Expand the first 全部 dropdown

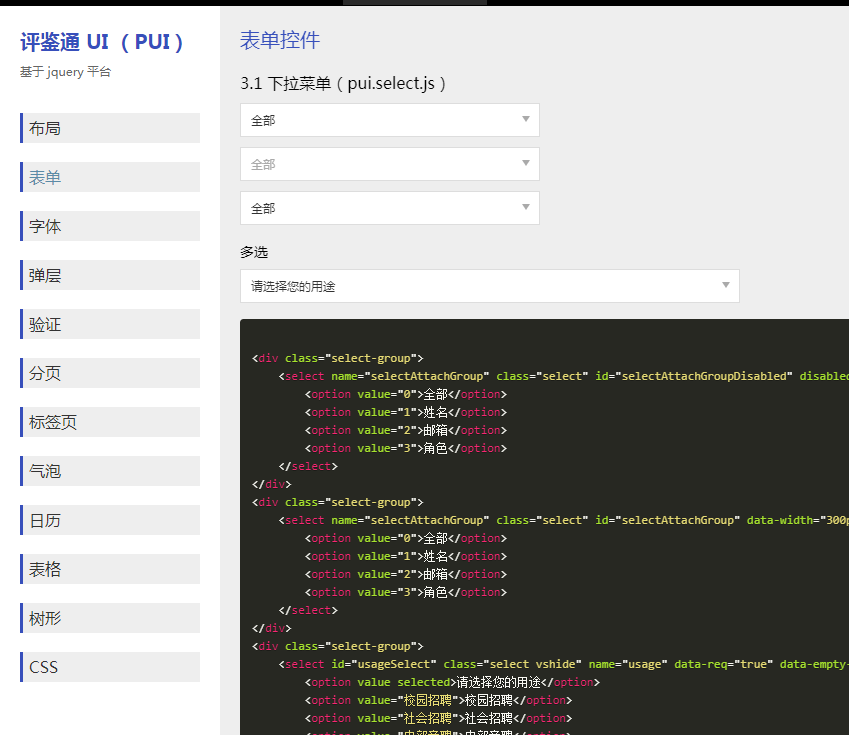tap(389, 120)
